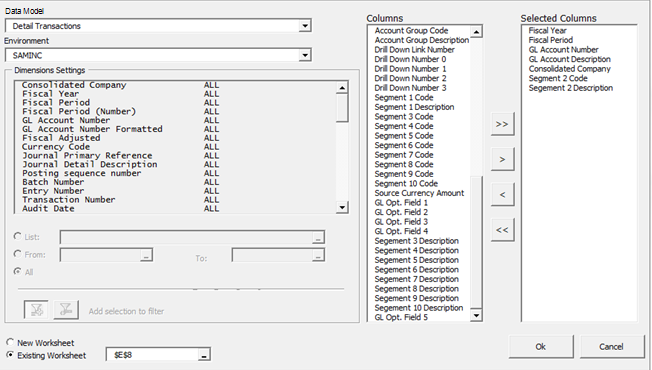Image resolution: width=652 pixels, height=370 pixels.
Task: Move all columns with >> button
Action: point(502,124)
